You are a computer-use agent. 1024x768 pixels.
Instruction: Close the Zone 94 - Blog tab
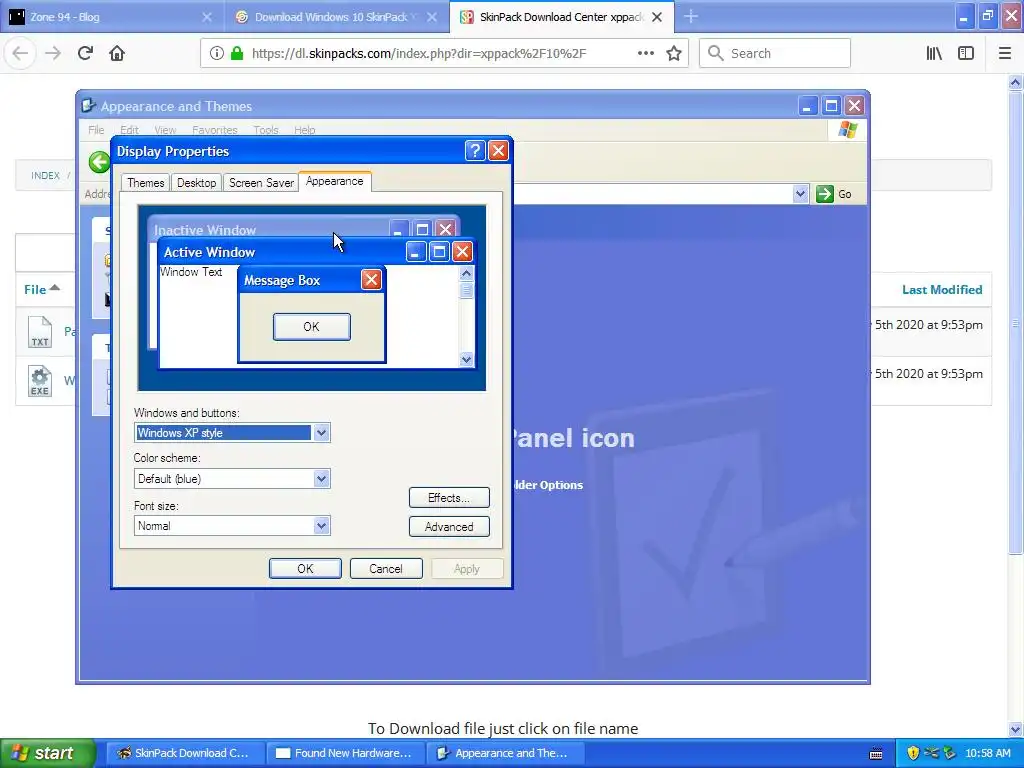click(x=206, y=17)
